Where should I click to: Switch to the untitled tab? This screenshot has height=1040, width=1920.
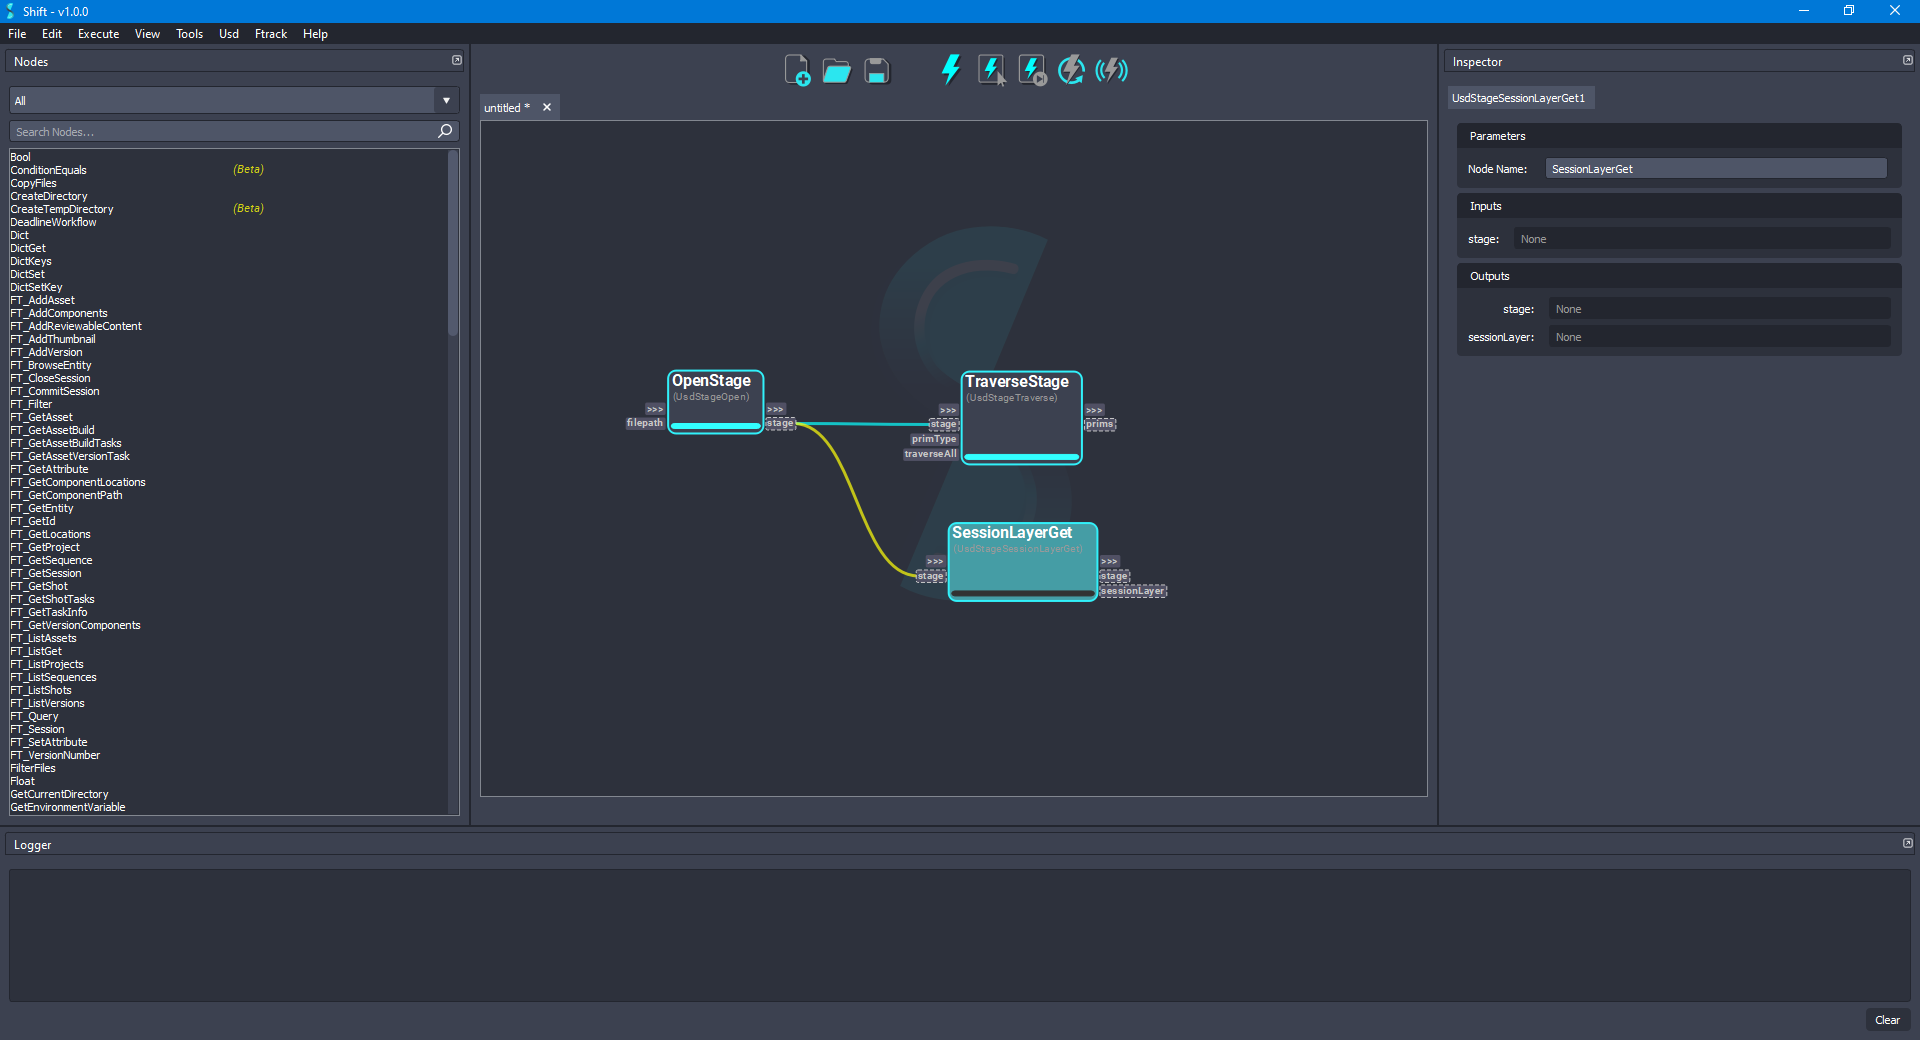[505, 107]
